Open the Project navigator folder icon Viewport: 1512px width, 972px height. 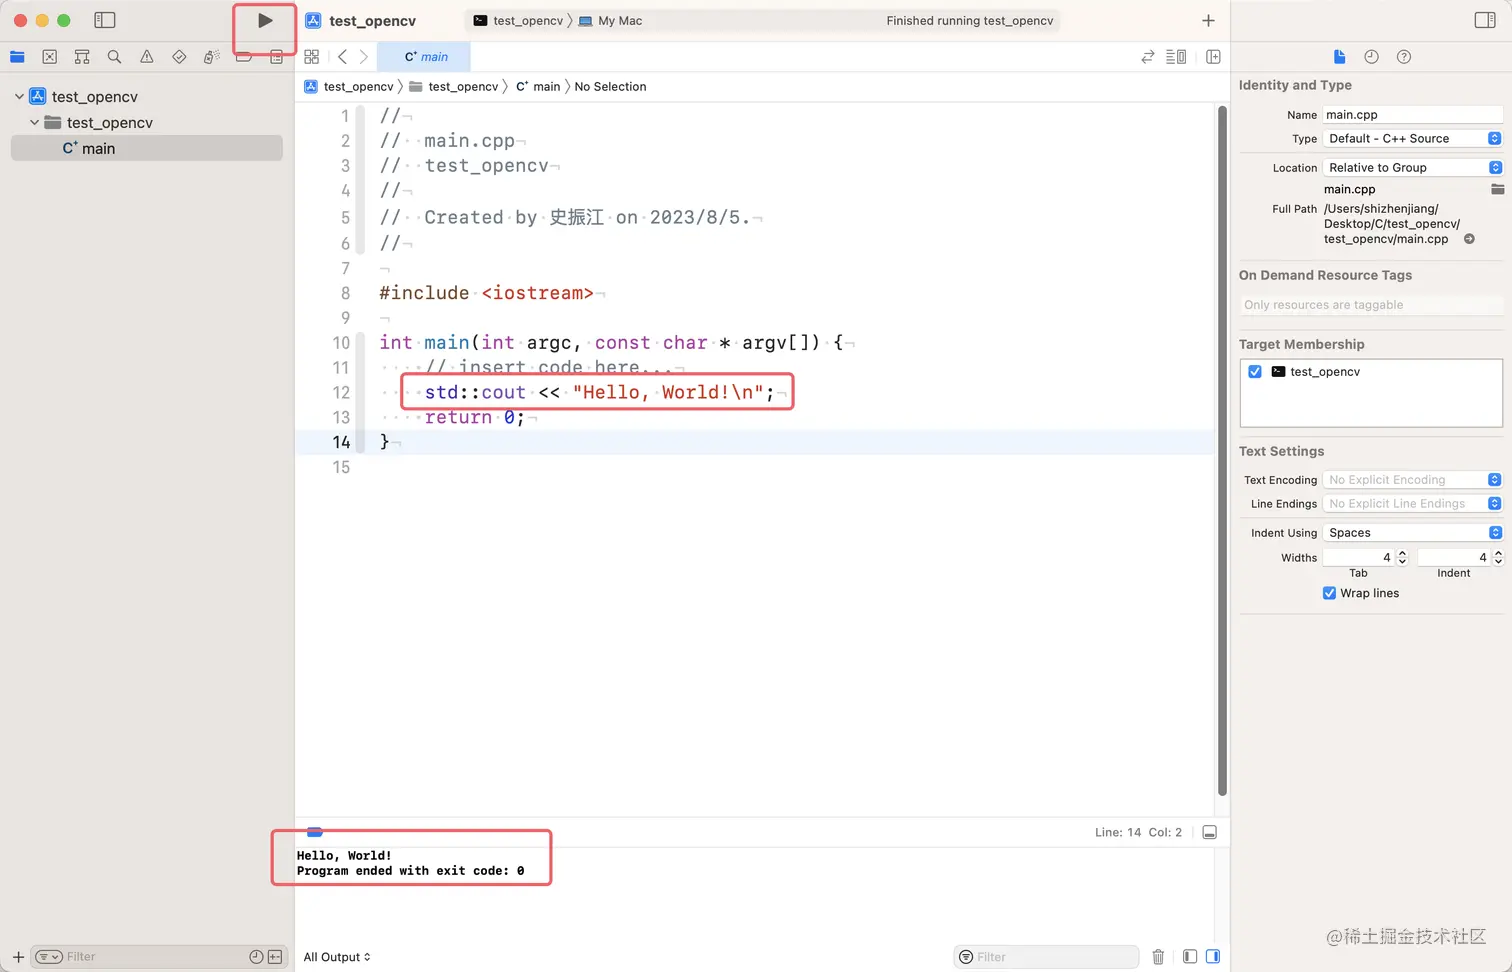(x=17, y=57)
